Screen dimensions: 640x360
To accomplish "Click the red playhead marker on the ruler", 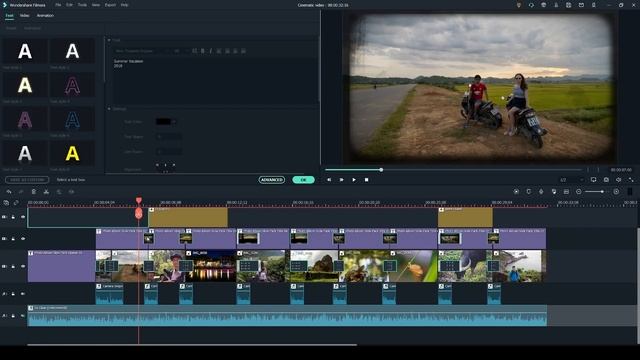I will point(139,200).
